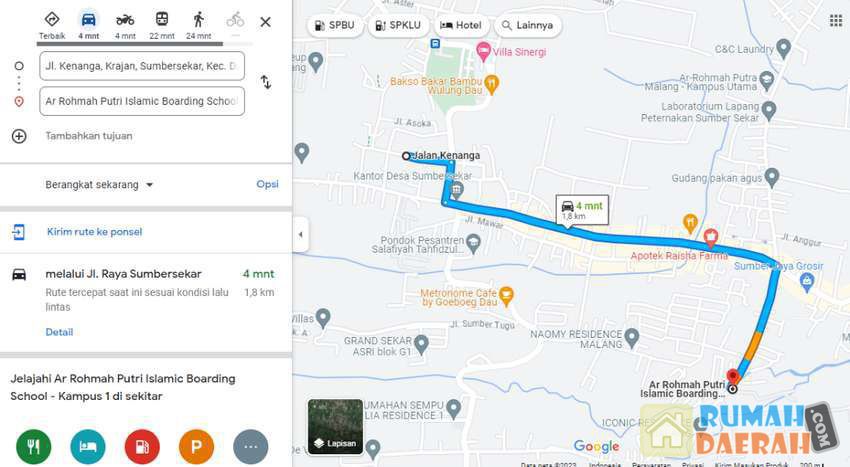Show nearby gas stations with red icon
850x467 pixels.
click(142, 447)
